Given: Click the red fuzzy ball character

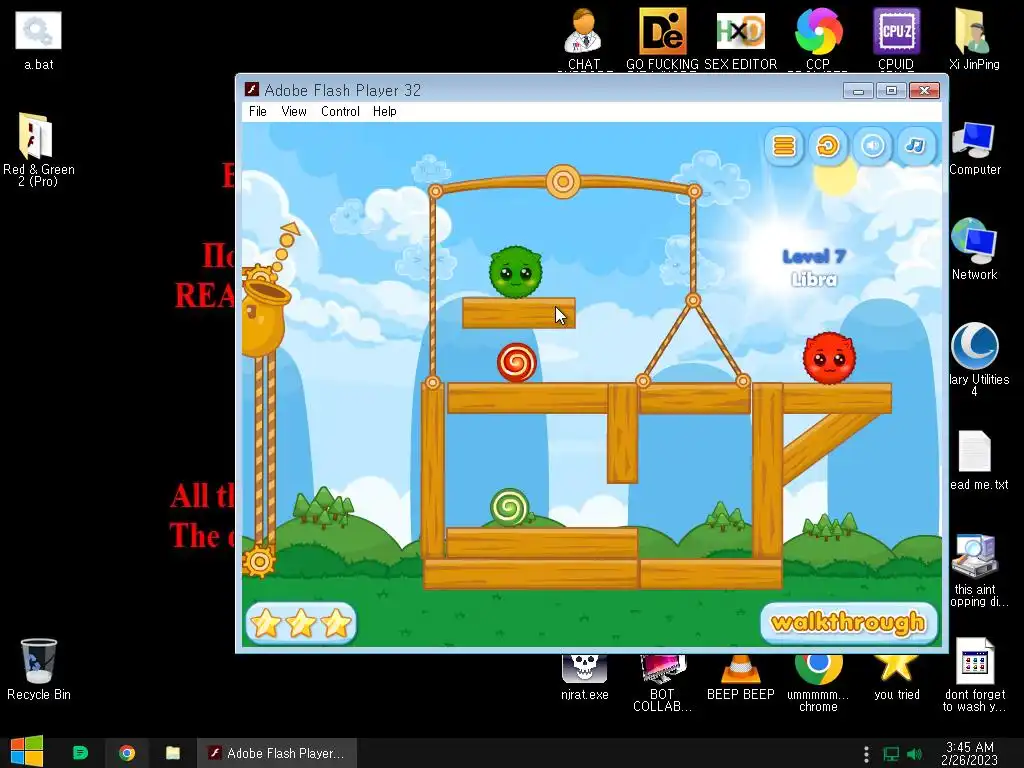Looking at the screenshot, I should click(829, 357).
